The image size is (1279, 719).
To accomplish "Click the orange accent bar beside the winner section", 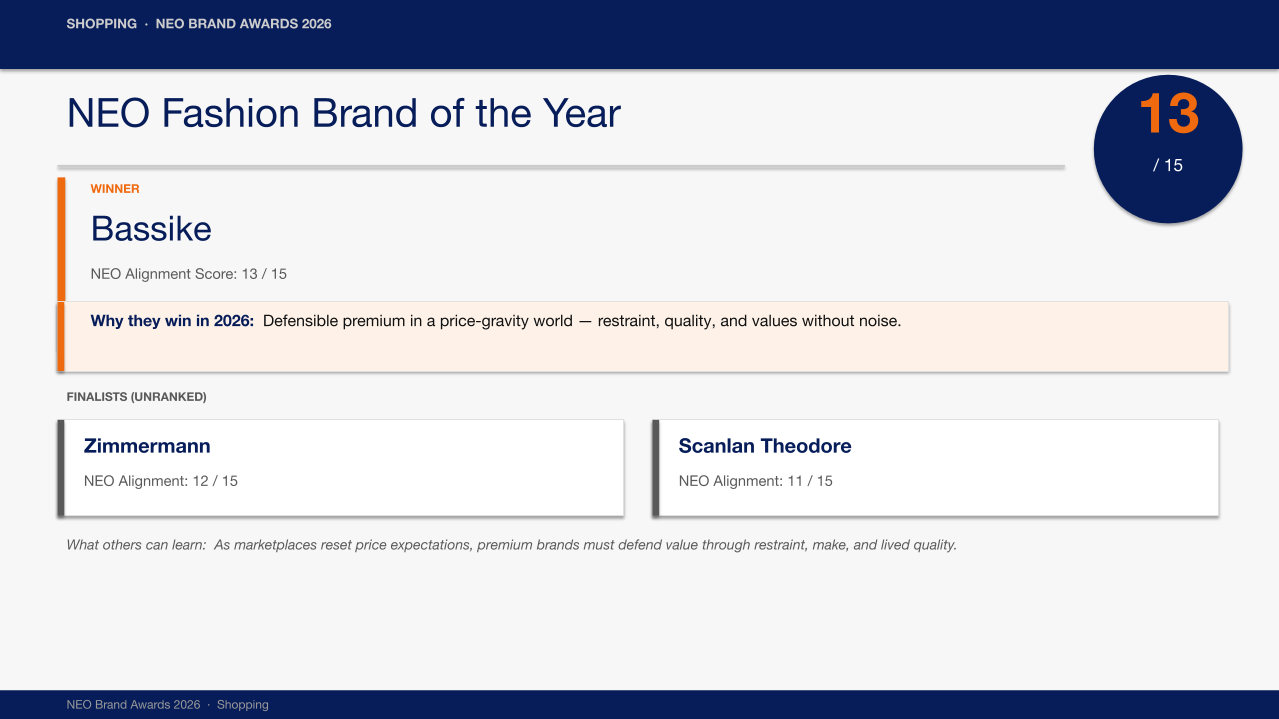I will [61, 274].
